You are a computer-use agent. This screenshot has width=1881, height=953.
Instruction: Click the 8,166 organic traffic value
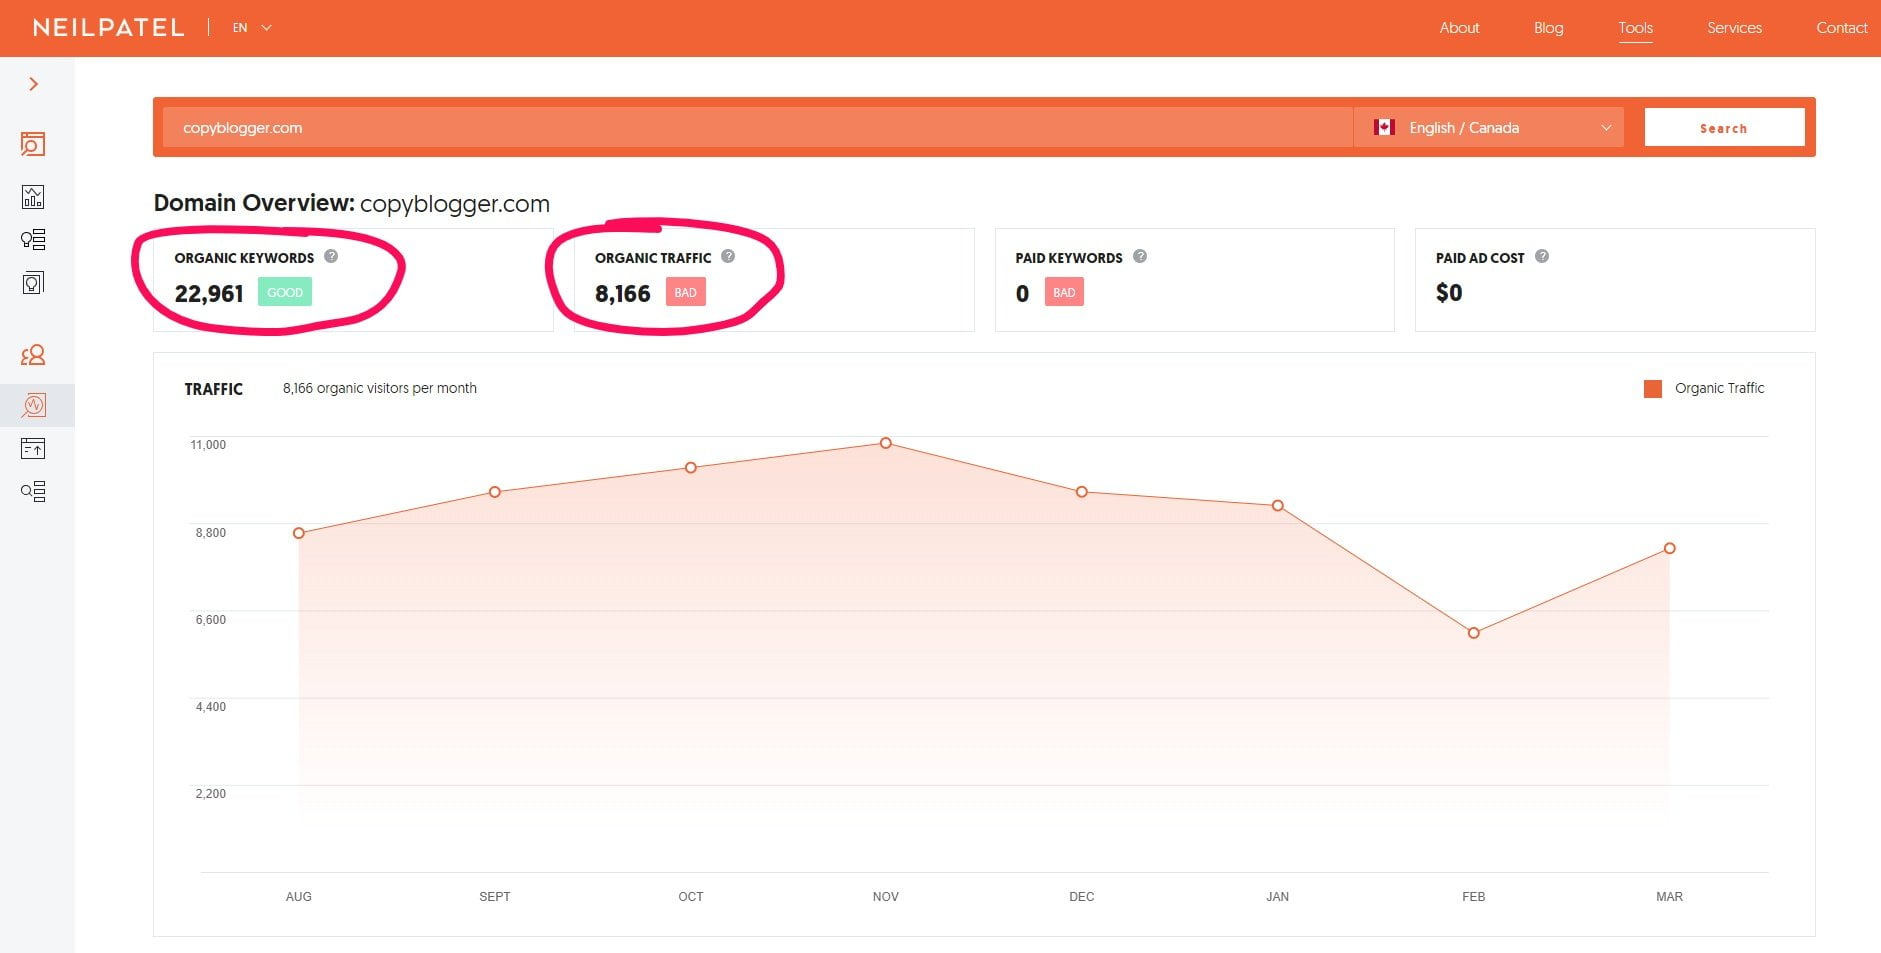pyautogui.click(x=622, y=294)
